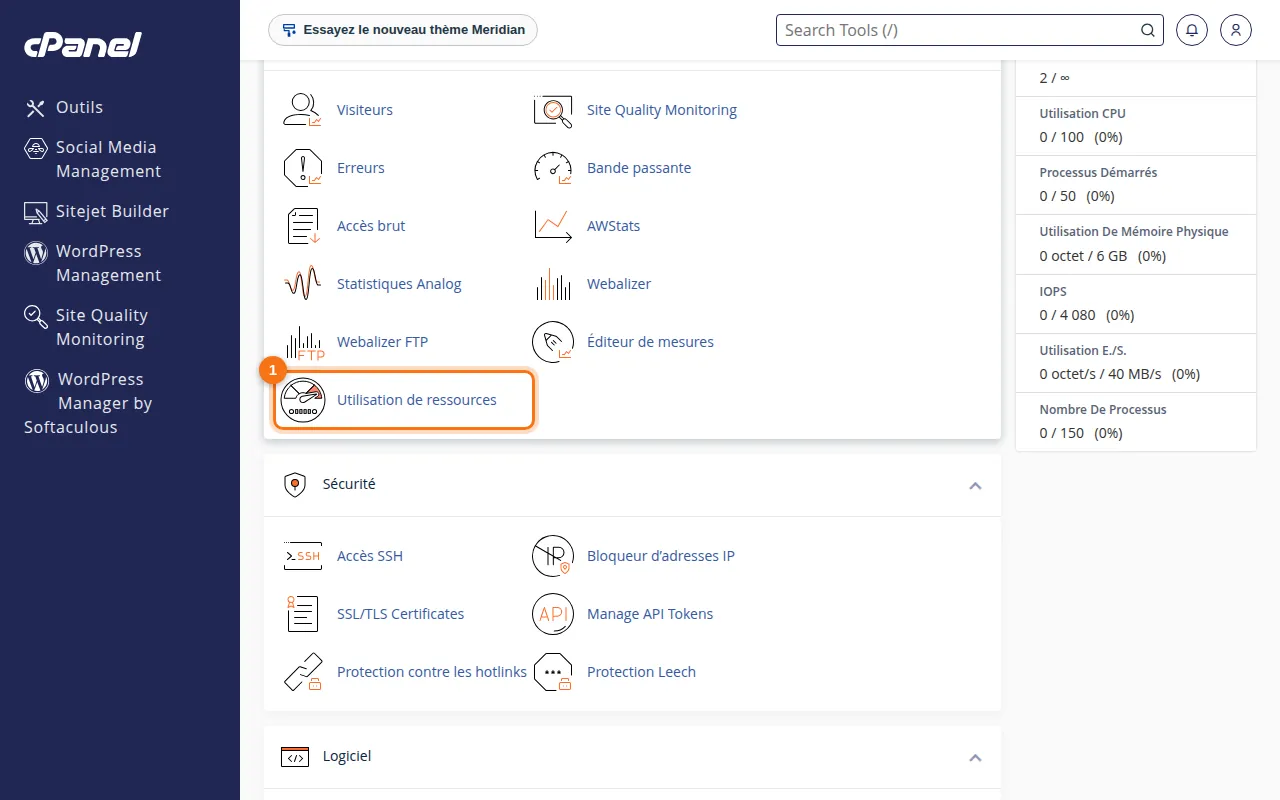
Task: Open Sitejet Builder from sidebar
Action: click(96, 212)
